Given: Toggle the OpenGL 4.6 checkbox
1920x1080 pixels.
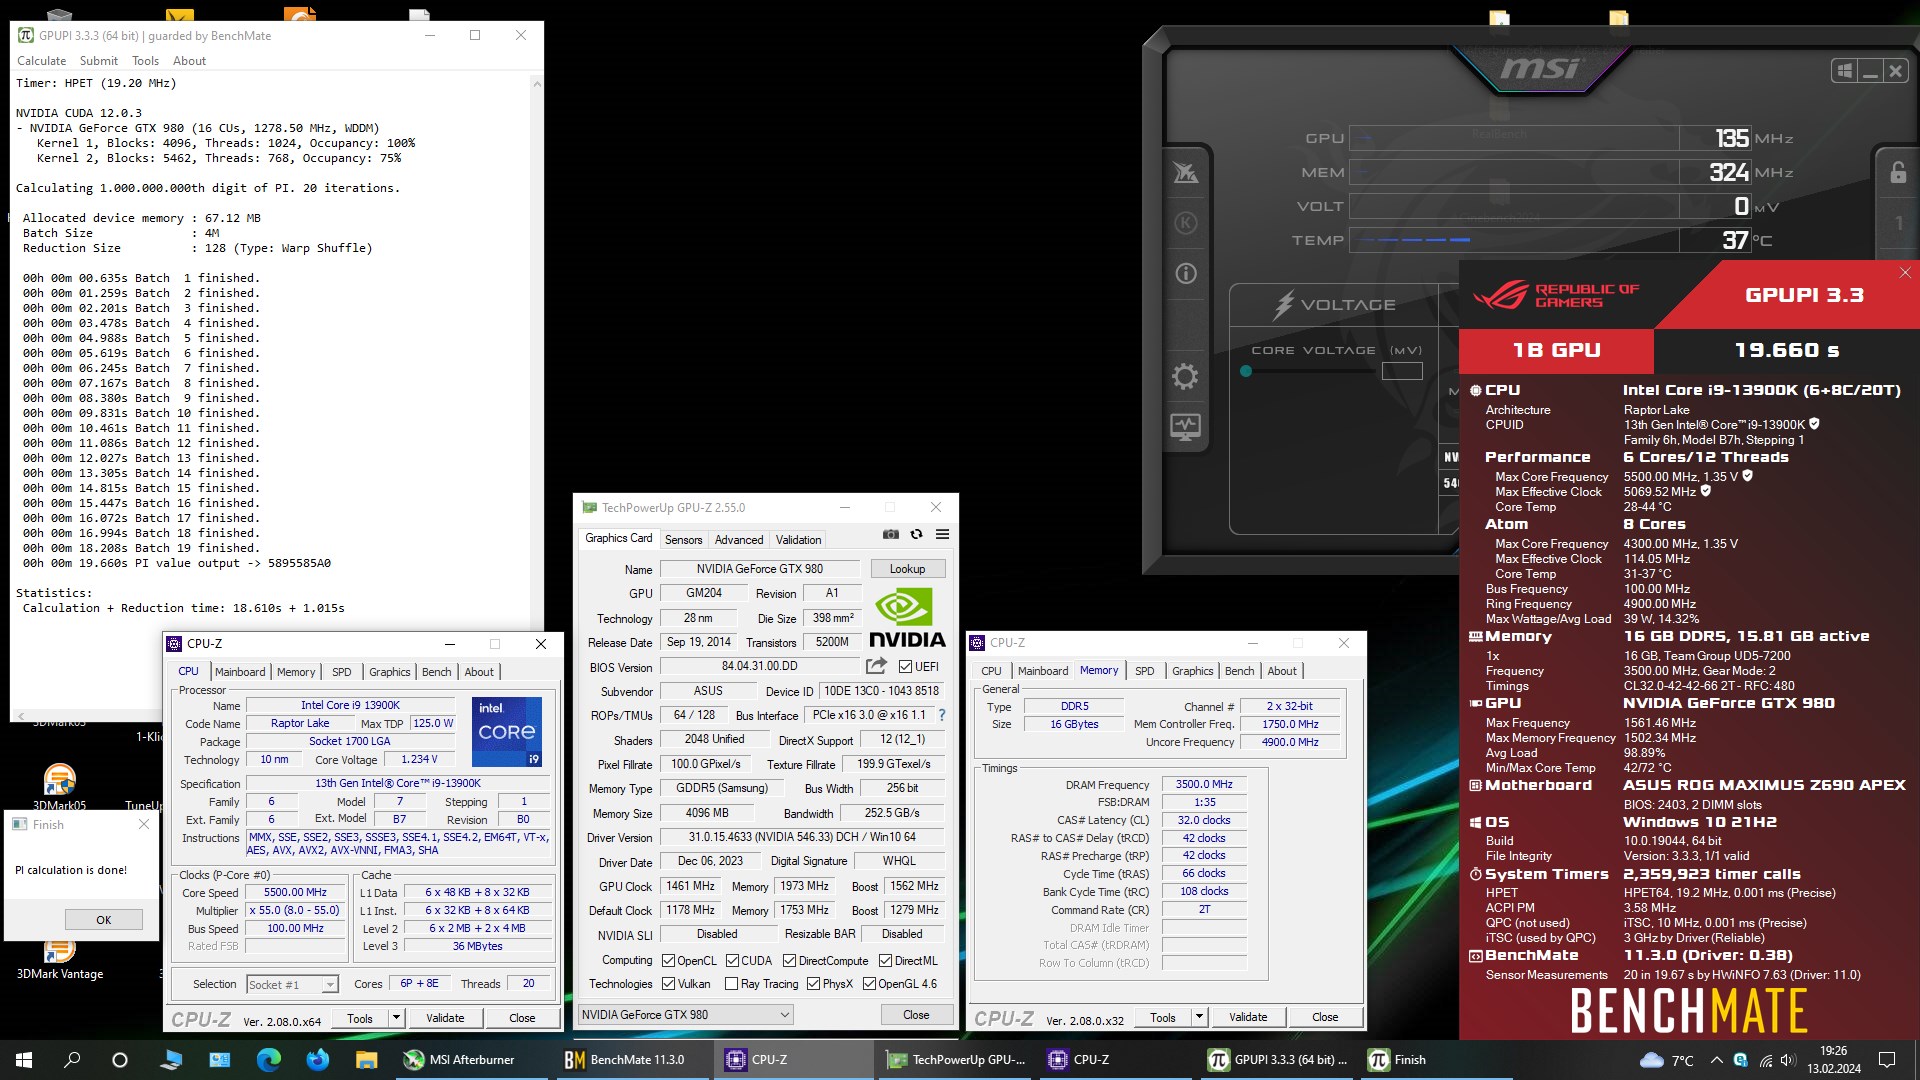Looking at the screenshot, I should point(869,984).
